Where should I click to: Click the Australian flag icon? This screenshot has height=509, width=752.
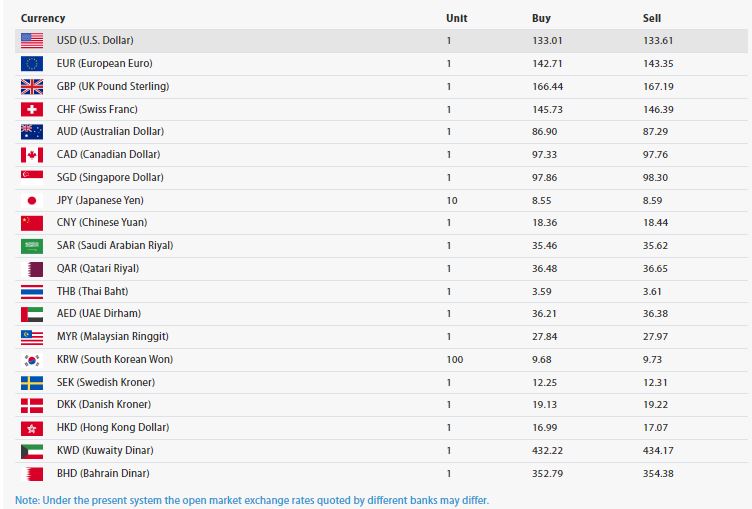[x=32, y=132]
